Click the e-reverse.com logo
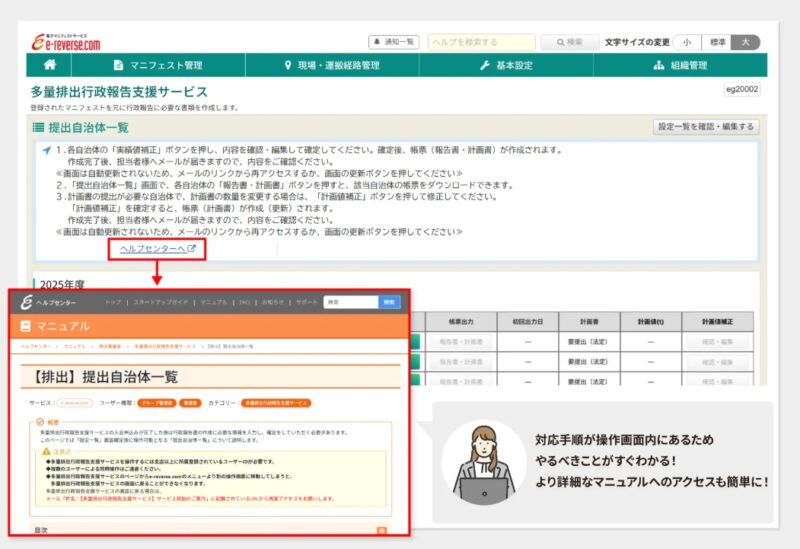 [x=66, y=42]
